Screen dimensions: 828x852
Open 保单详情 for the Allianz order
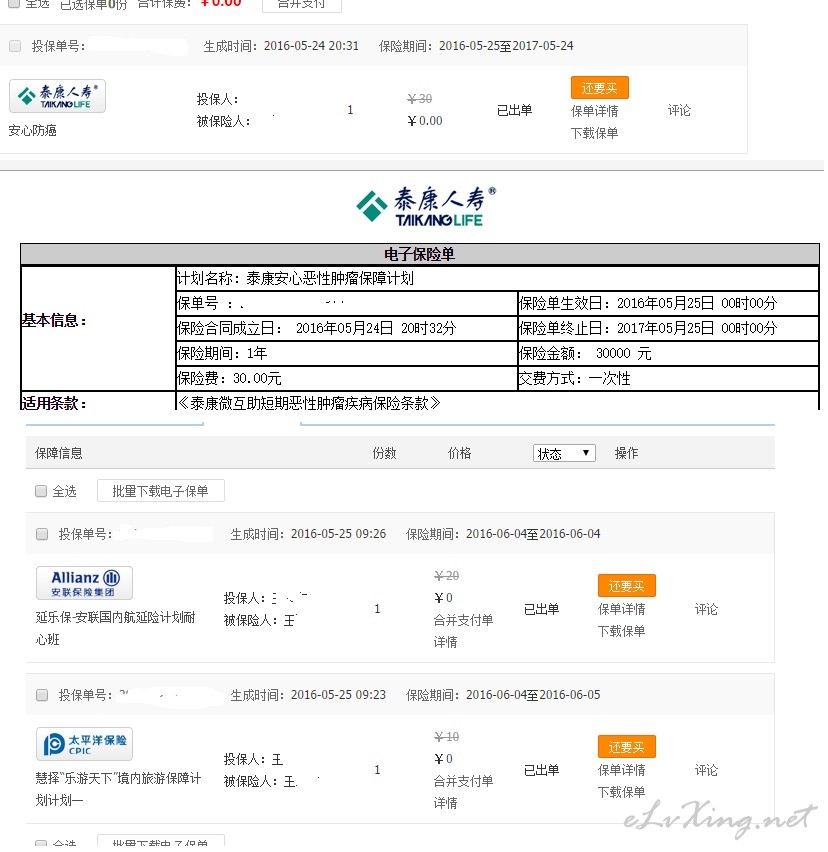pos(622,609)
